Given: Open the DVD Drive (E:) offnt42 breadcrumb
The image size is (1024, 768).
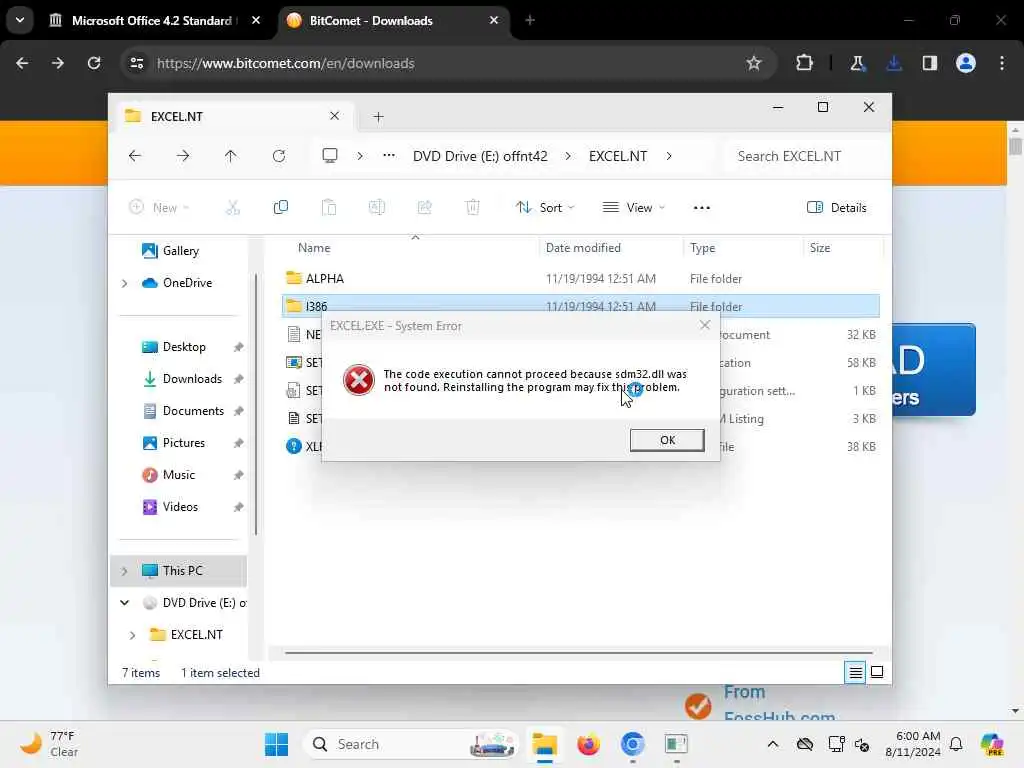Looking at the screenshot, I should pyautogui.click(x=480, y=156).
